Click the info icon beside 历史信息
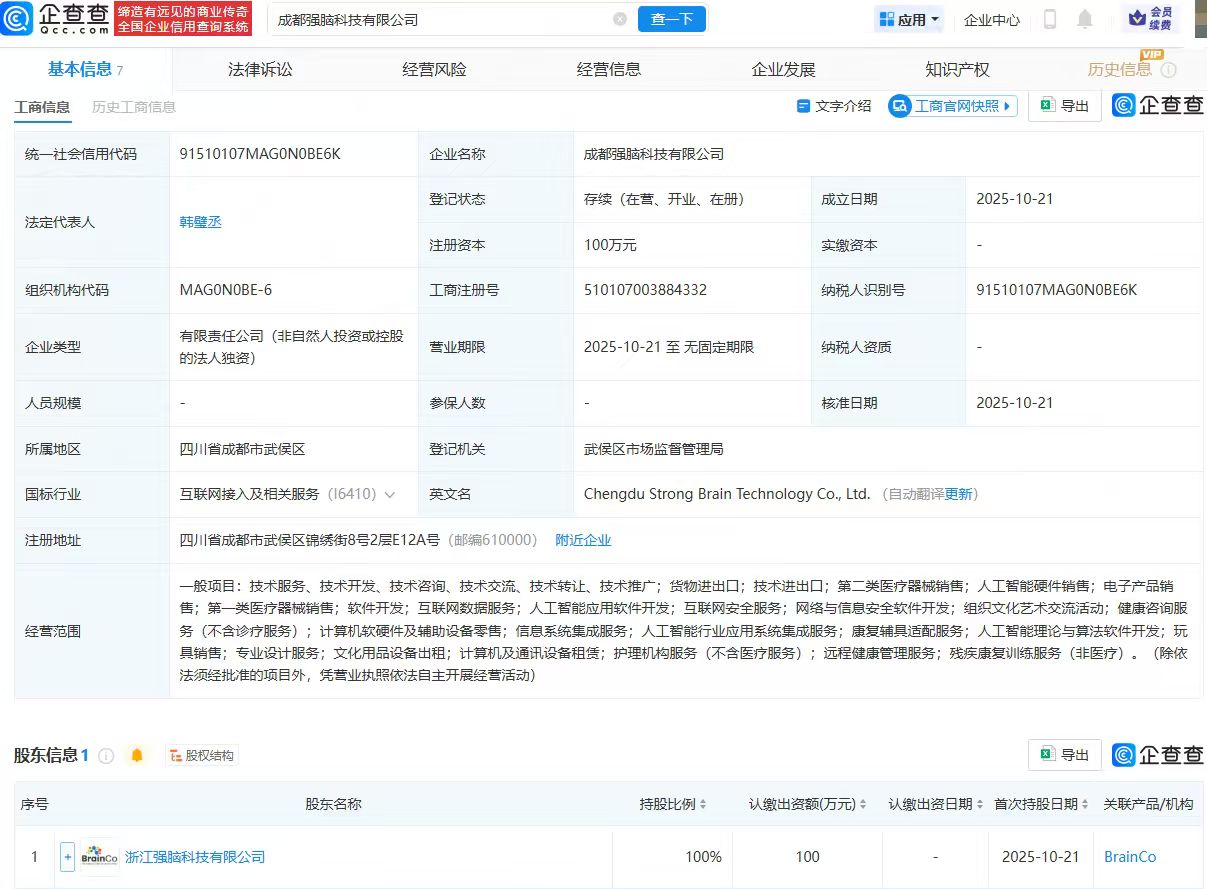The width and height of the screenshot is (1207, 889). click(1168, 70)
